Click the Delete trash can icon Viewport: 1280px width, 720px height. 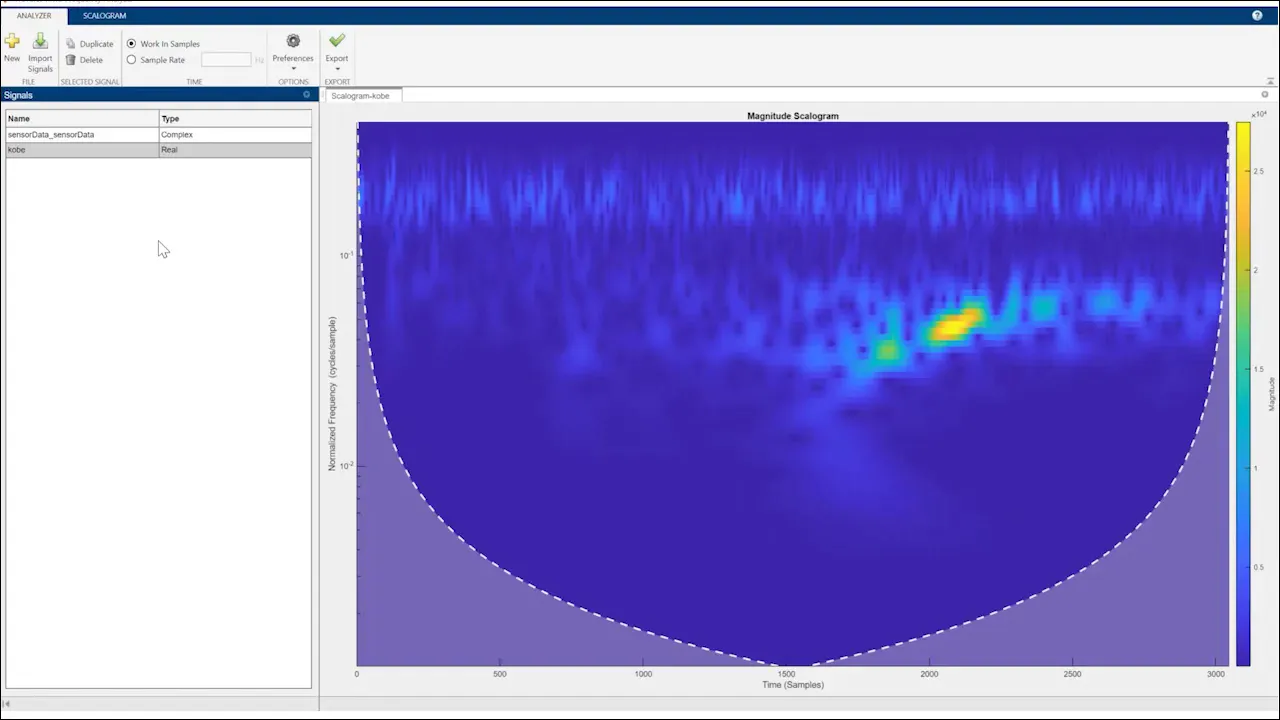pyautogui.click(x=71, y=60)
